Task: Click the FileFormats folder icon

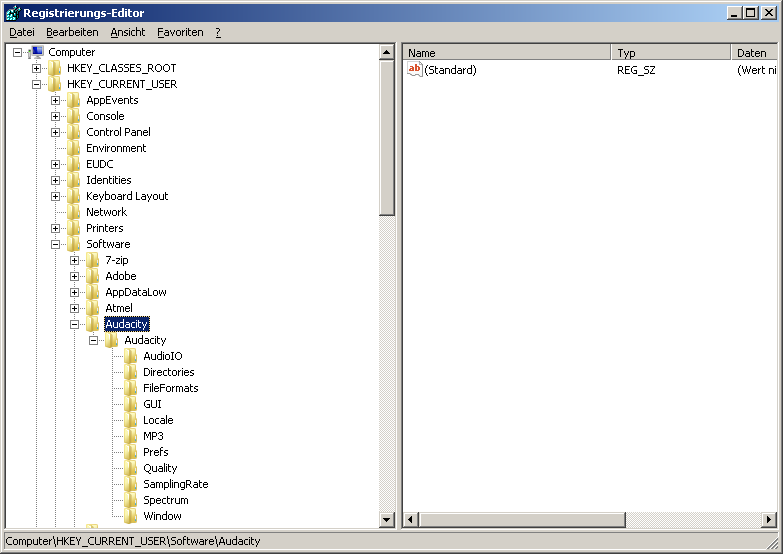Action: pos(131,388)
